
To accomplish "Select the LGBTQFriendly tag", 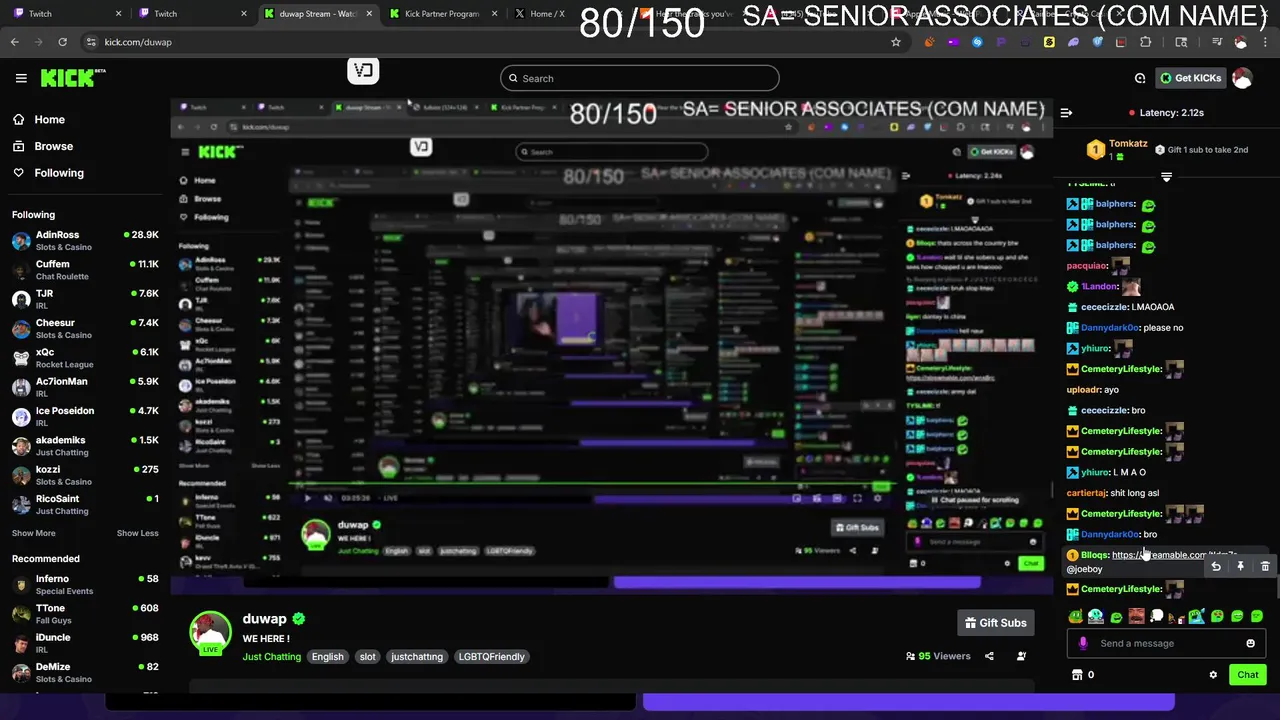I will (x=491, y=657).
